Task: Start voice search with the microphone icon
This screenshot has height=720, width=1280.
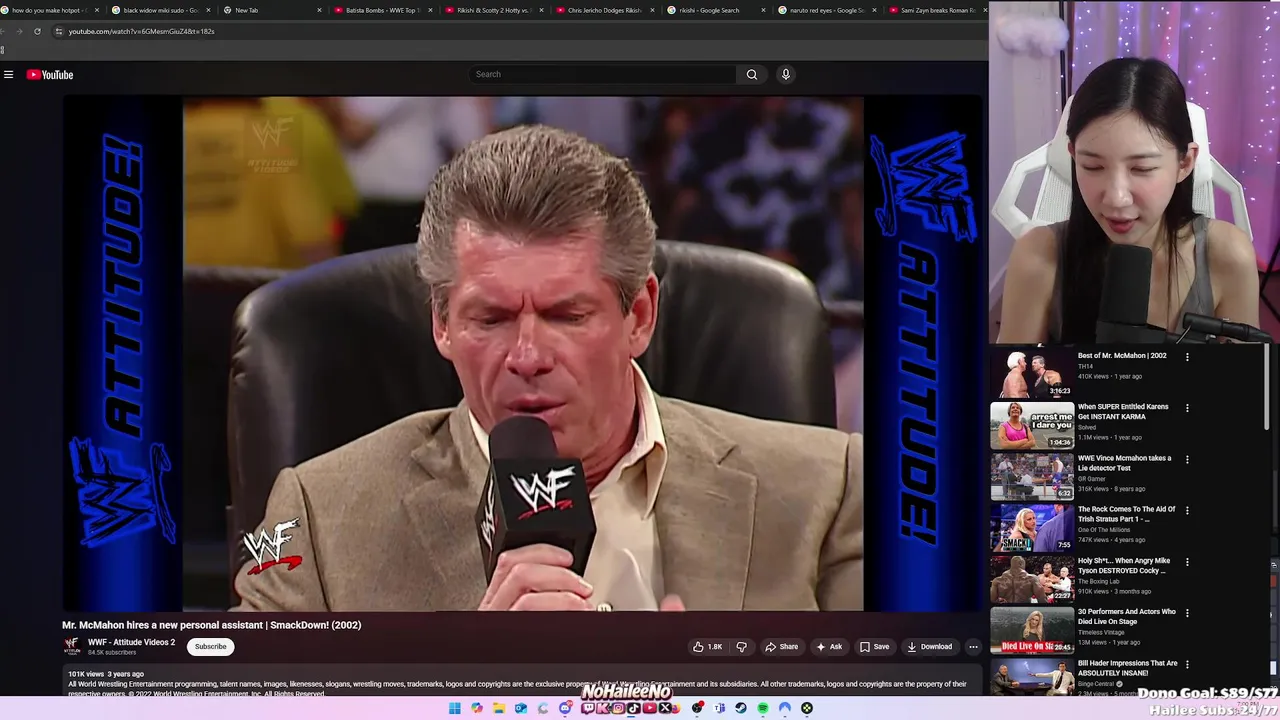Action: (786, 74)
